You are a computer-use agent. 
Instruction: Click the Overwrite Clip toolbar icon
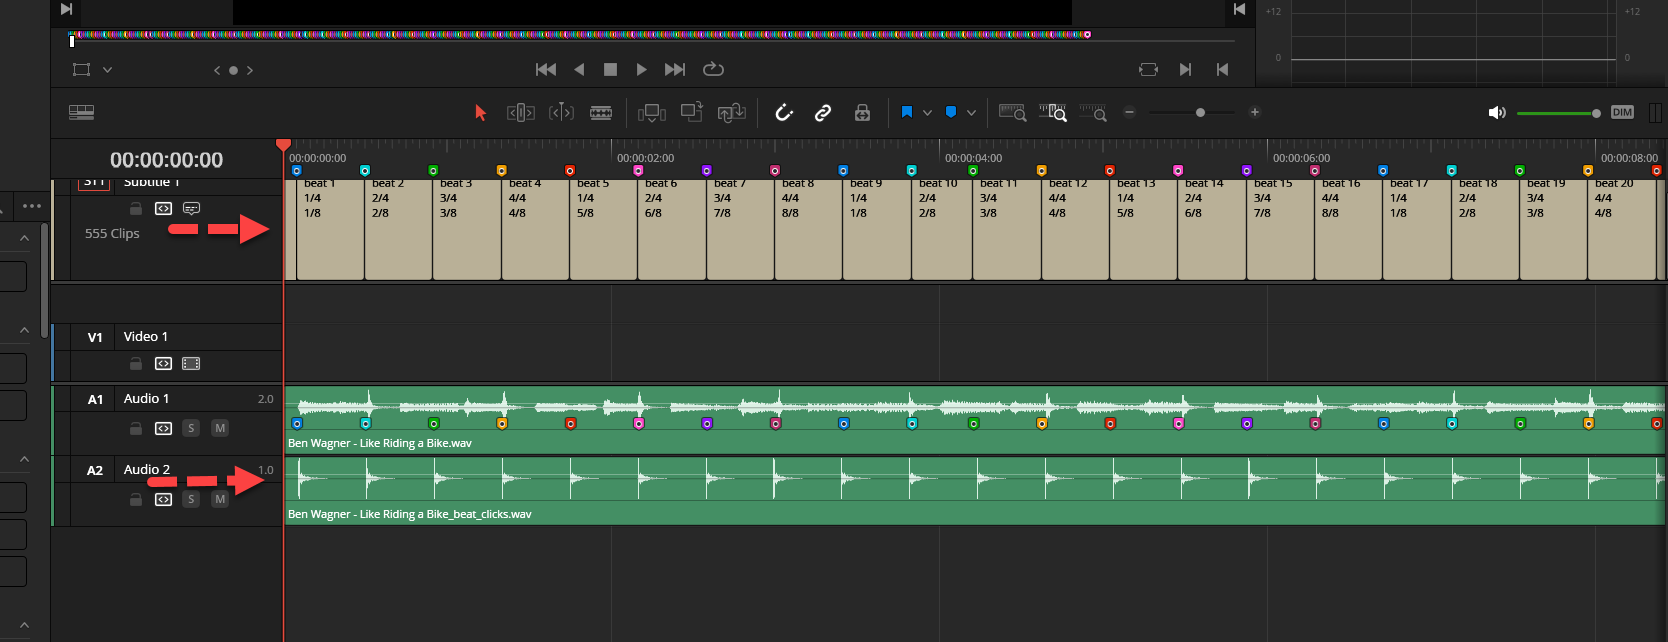coord(692,112)
